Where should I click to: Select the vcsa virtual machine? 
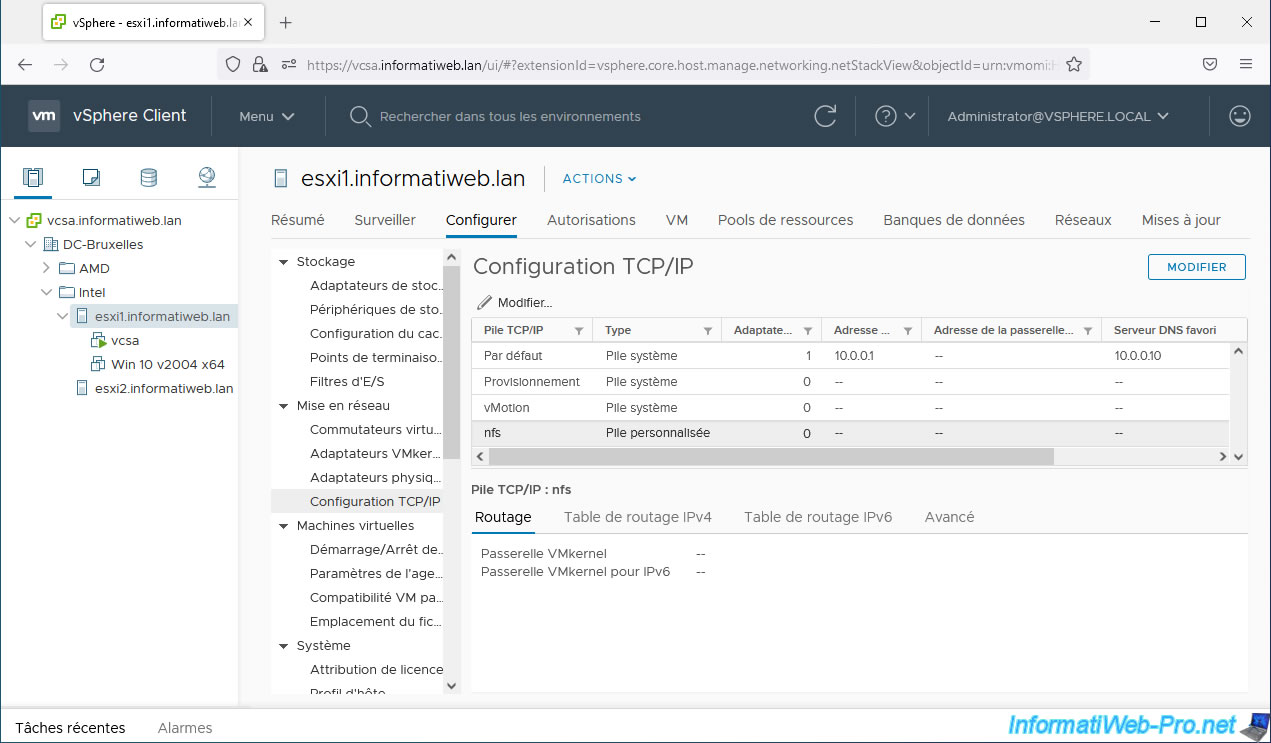(125, 340)
